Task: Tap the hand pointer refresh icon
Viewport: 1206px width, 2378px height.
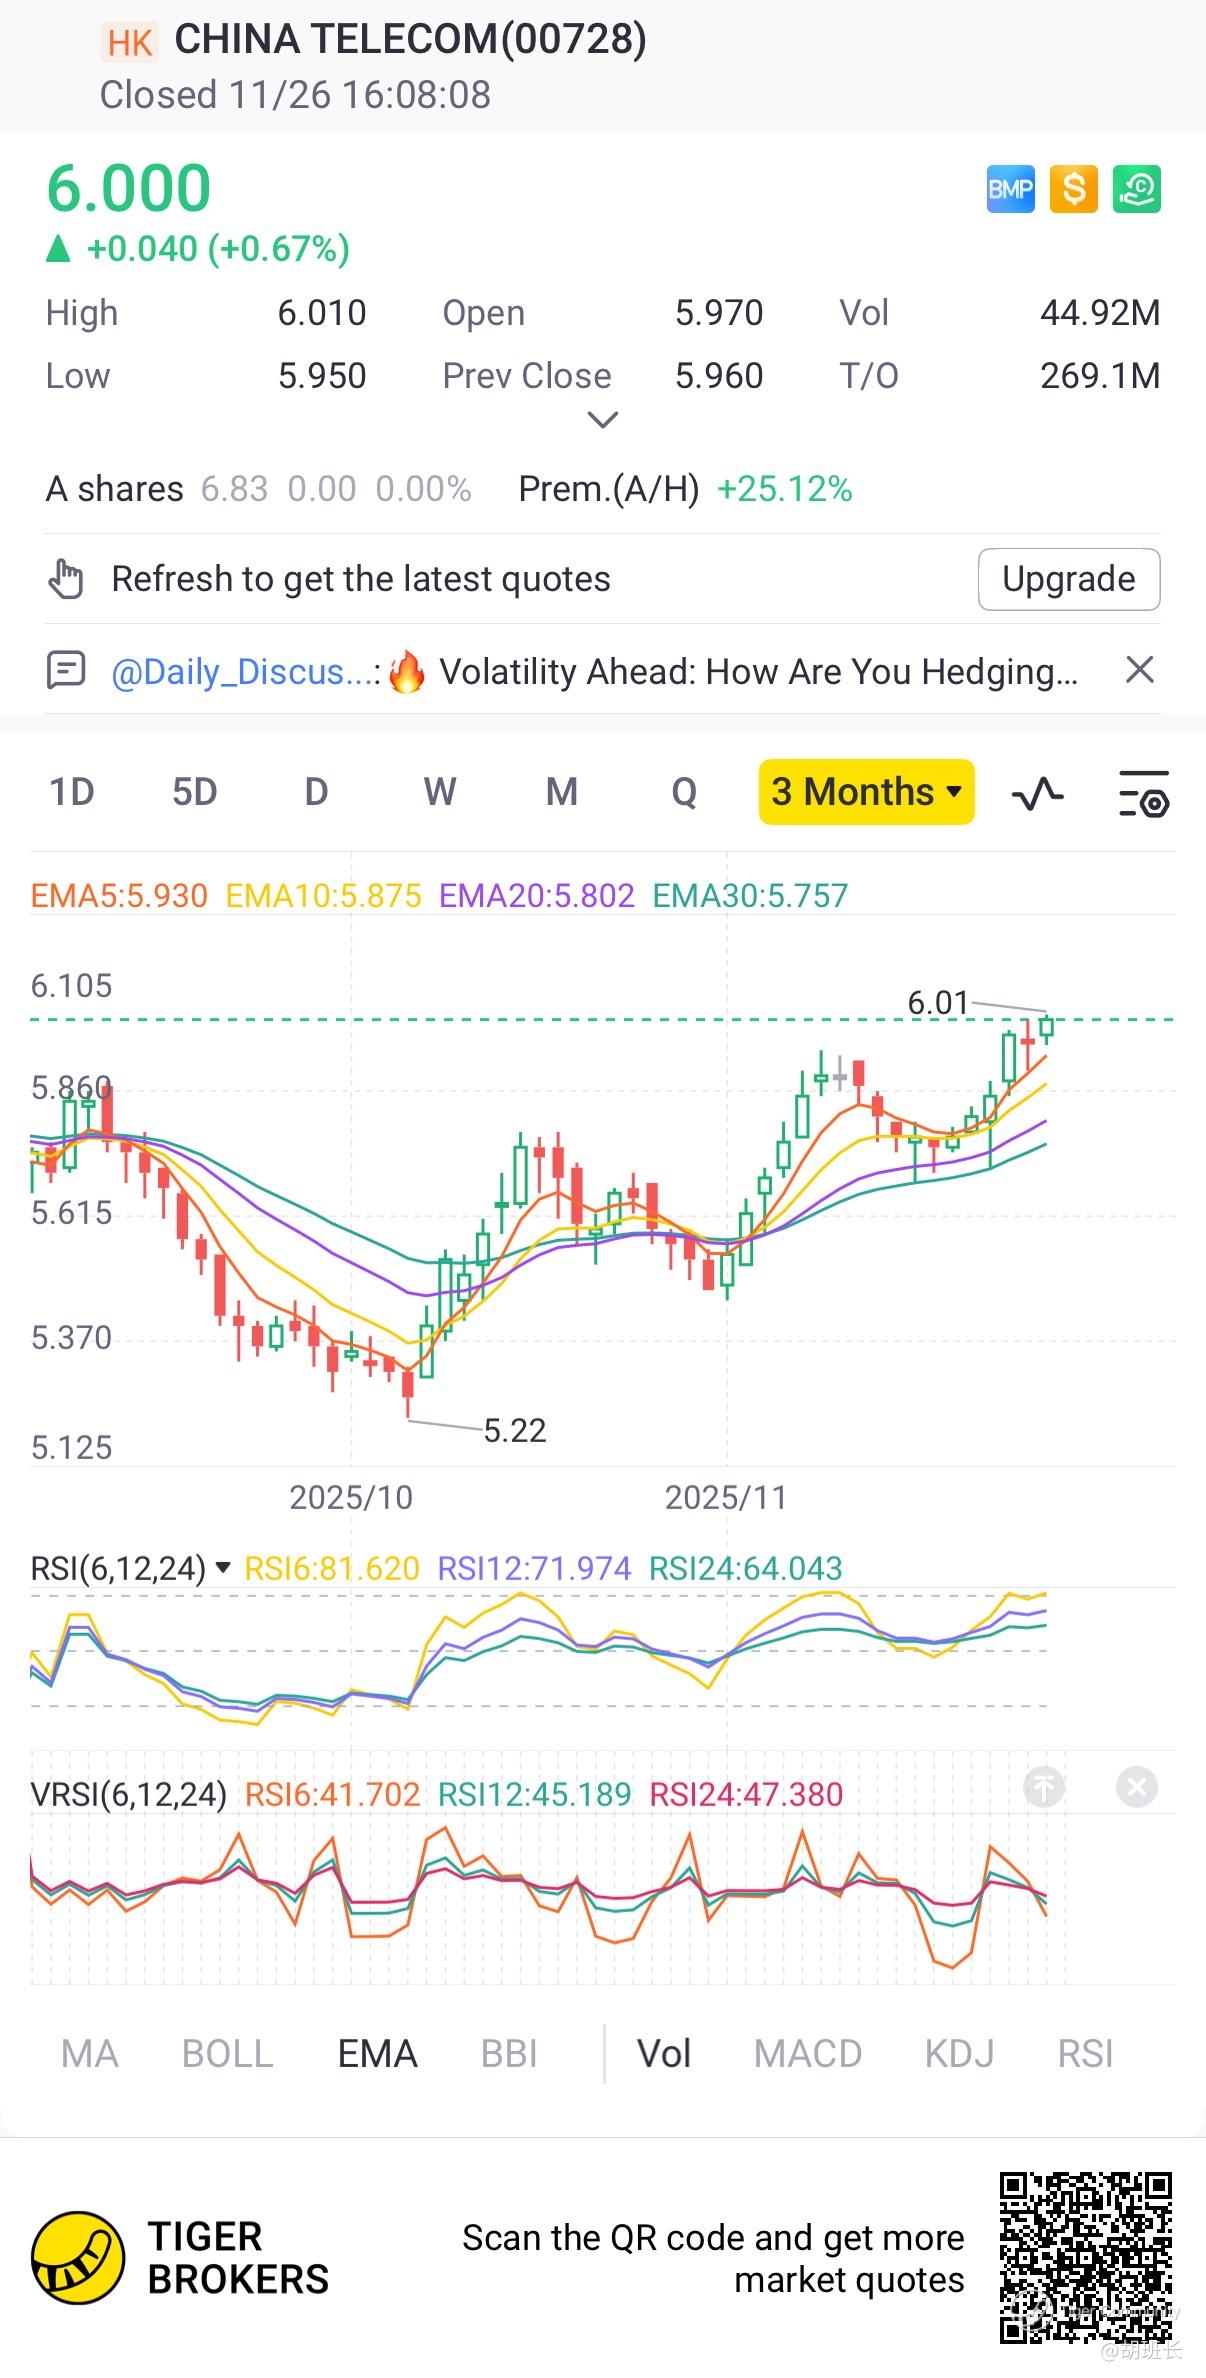Action: click(67, 579)
